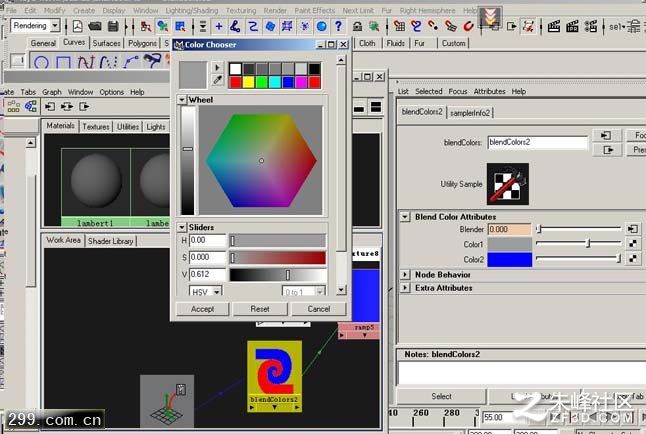646x434 pixels.
Task: Open the 0 to 1 range dropdown
Action: pyautogui.click(x=320, y=292)
